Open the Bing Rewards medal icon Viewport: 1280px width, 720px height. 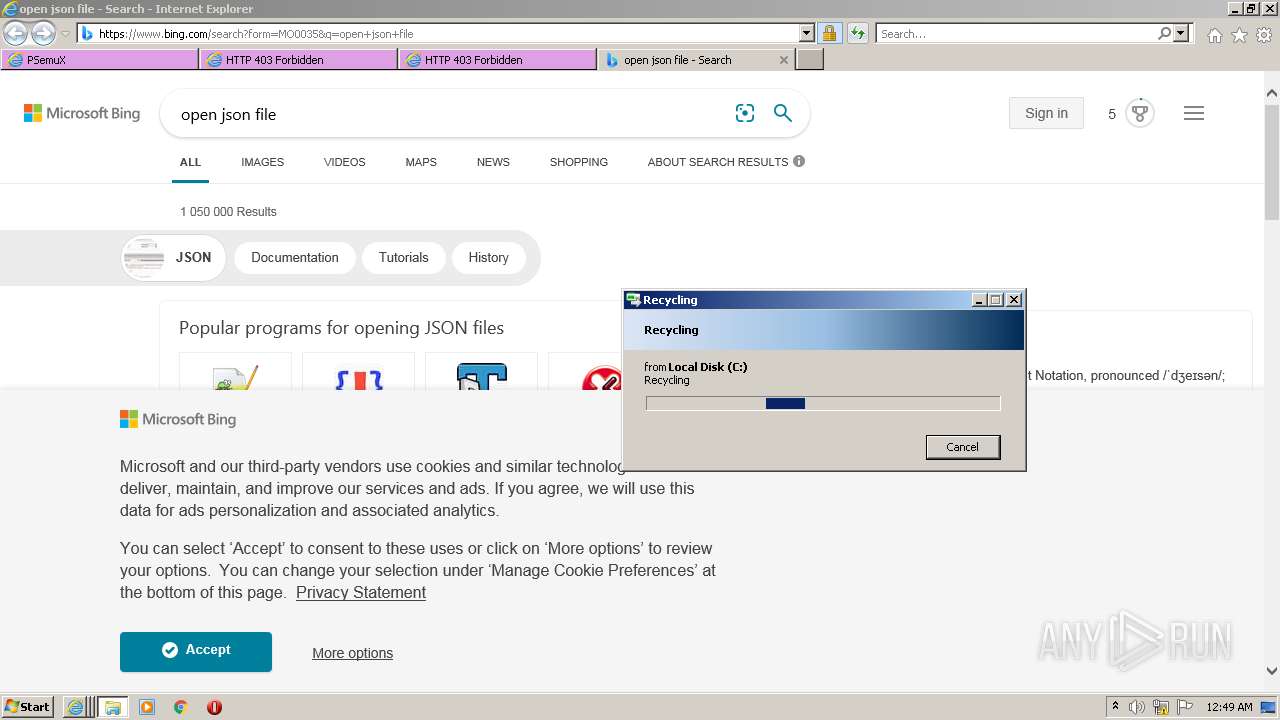coord(1139,113)
